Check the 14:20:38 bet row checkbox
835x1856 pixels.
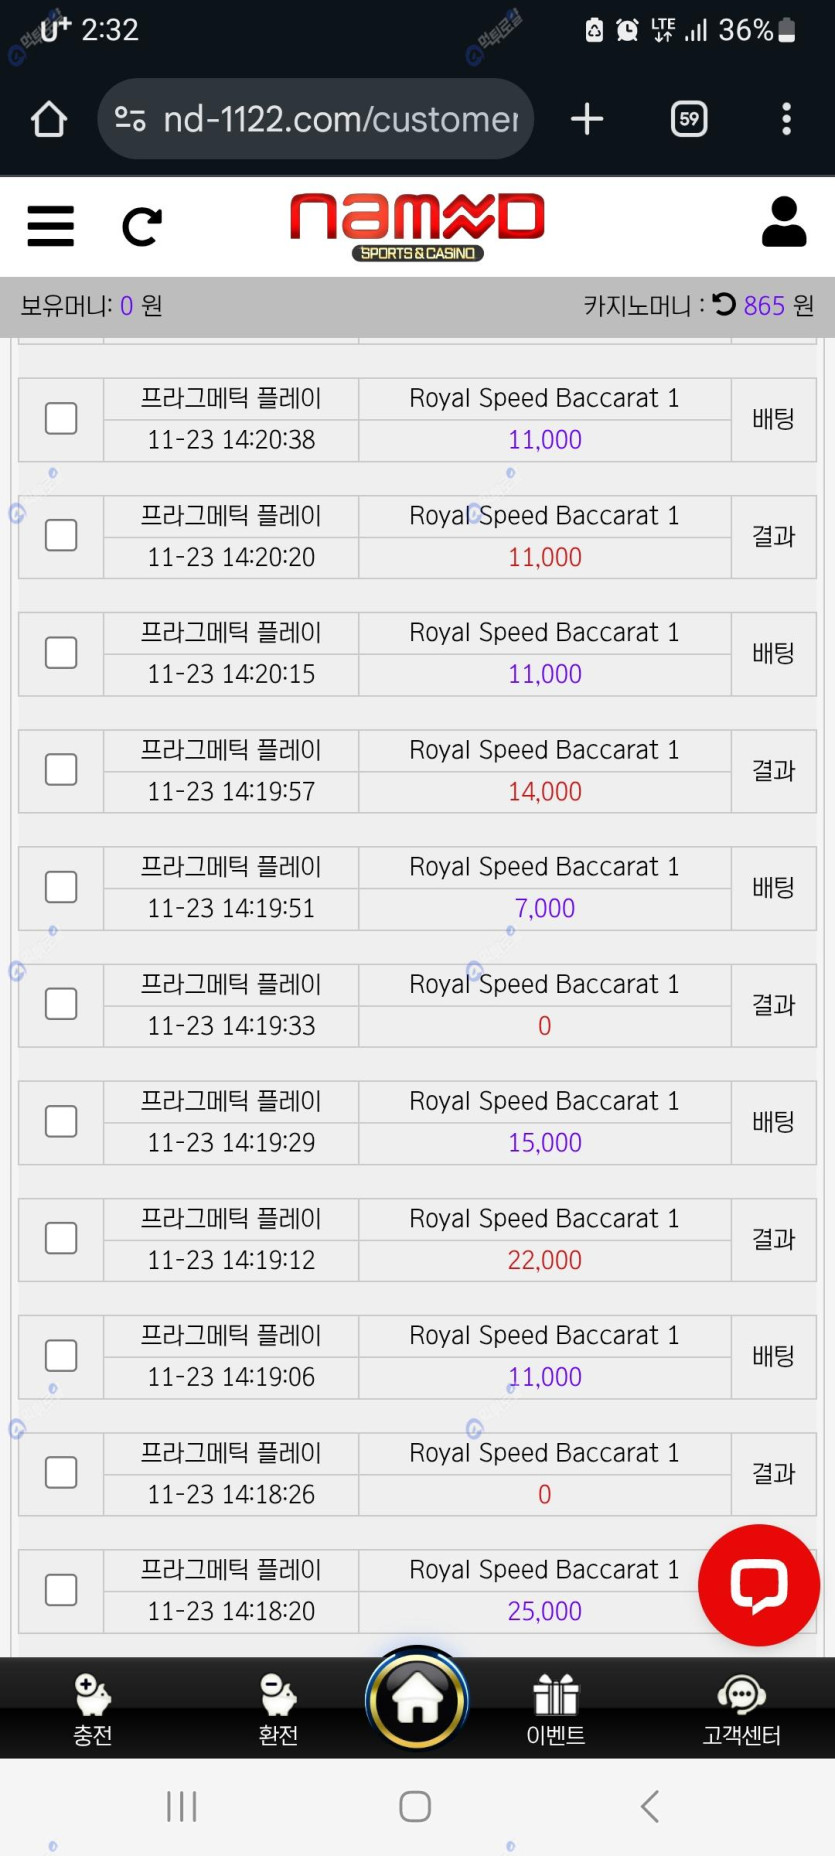click(x=61, y=419)
